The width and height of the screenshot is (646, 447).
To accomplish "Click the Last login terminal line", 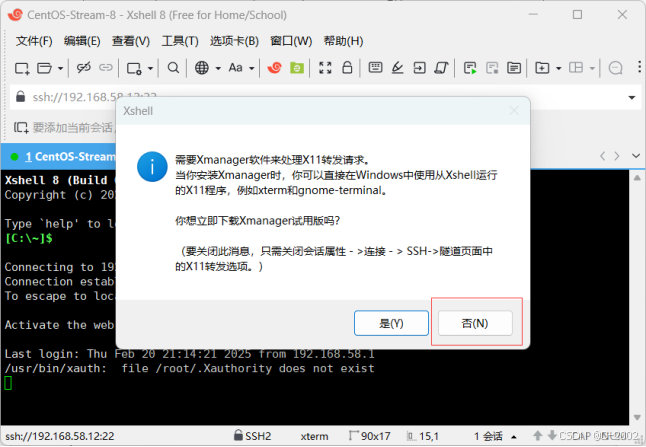I will pos(190,354).
